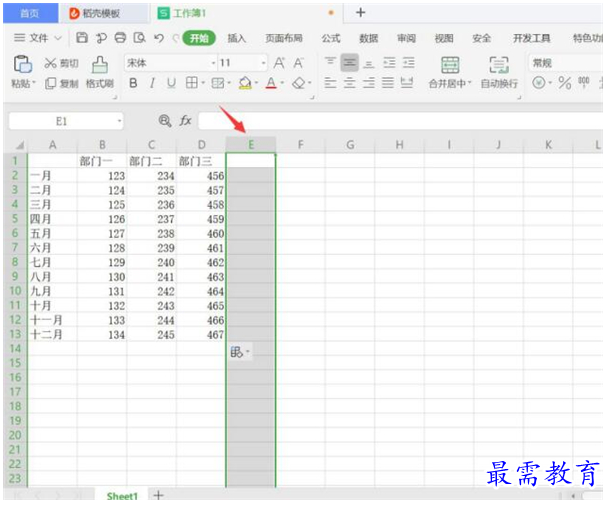Decrease font size with smaller A icon
Viewport: 608px width, 505px height.
click(x=298, y=63)
